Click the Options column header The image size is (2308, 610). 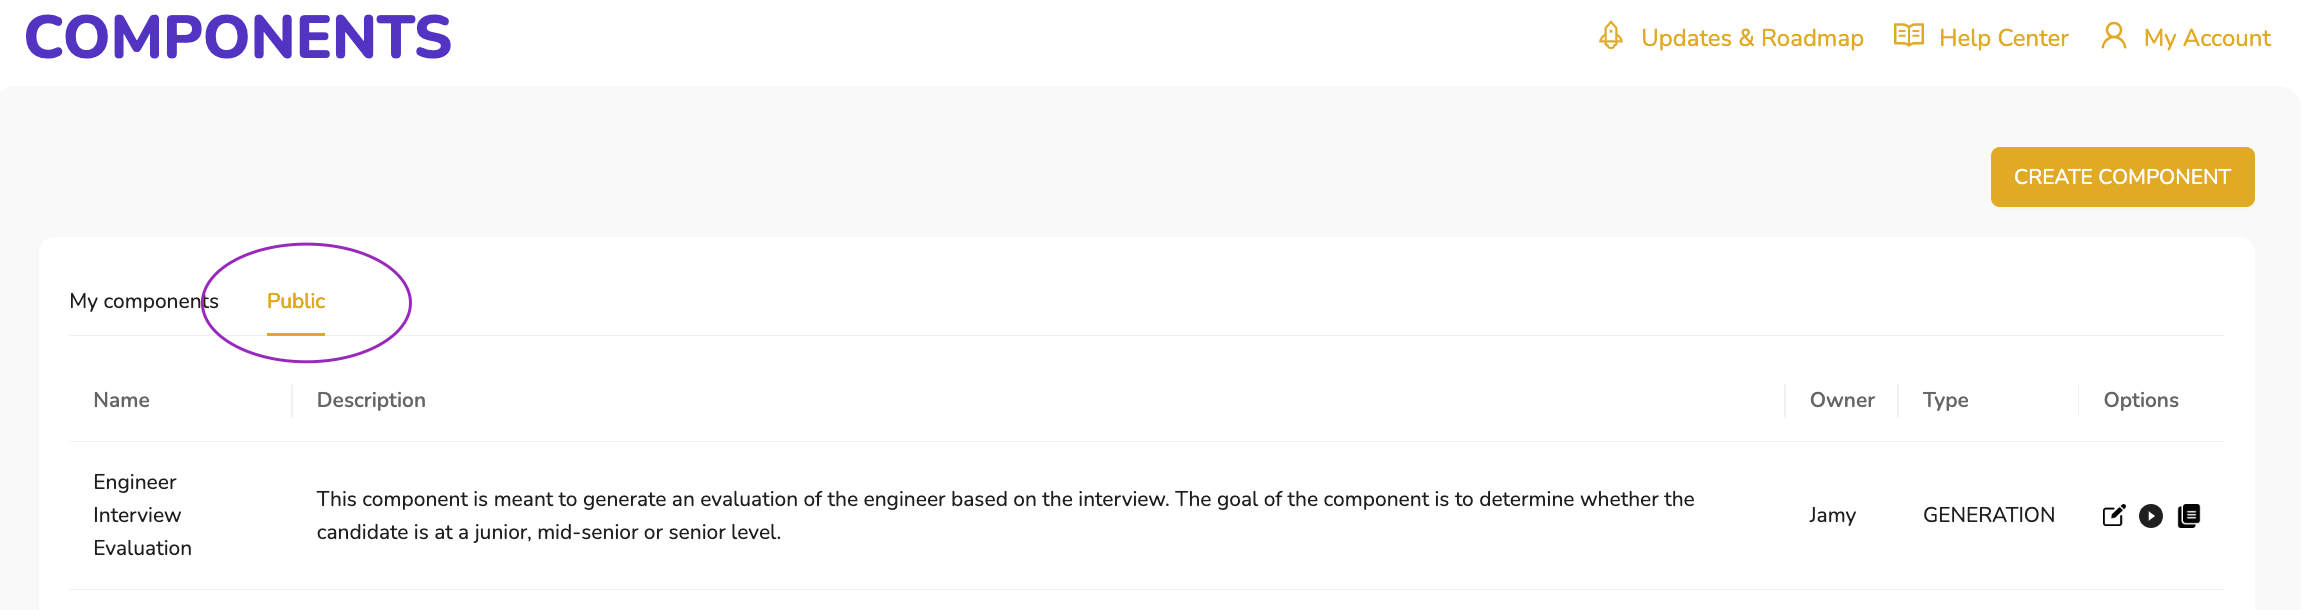tap(2141, 400)
